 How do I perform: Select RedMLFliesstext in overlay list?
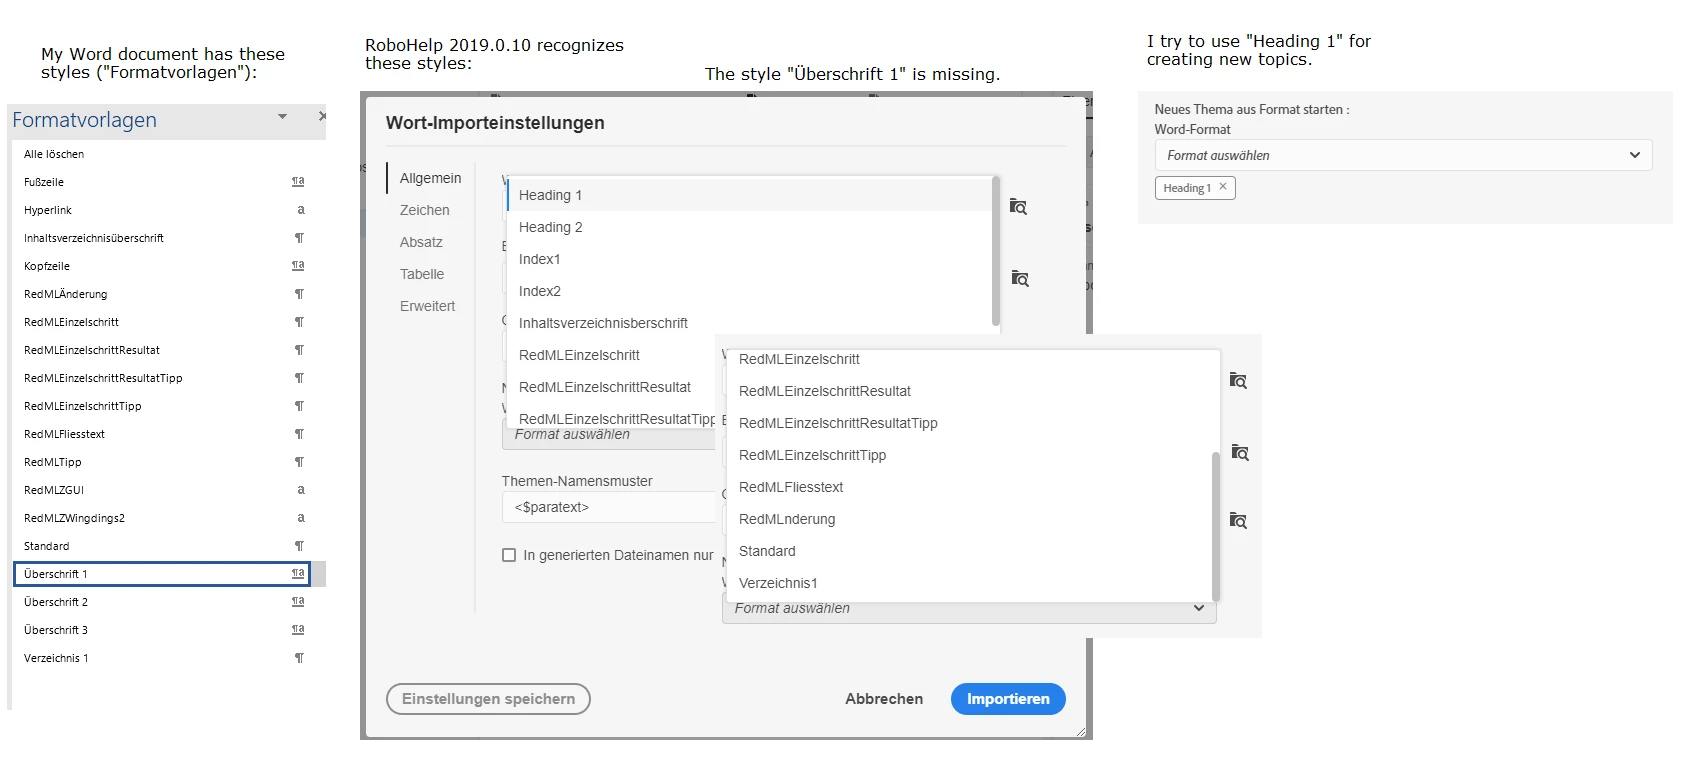[x=969, y=487]
